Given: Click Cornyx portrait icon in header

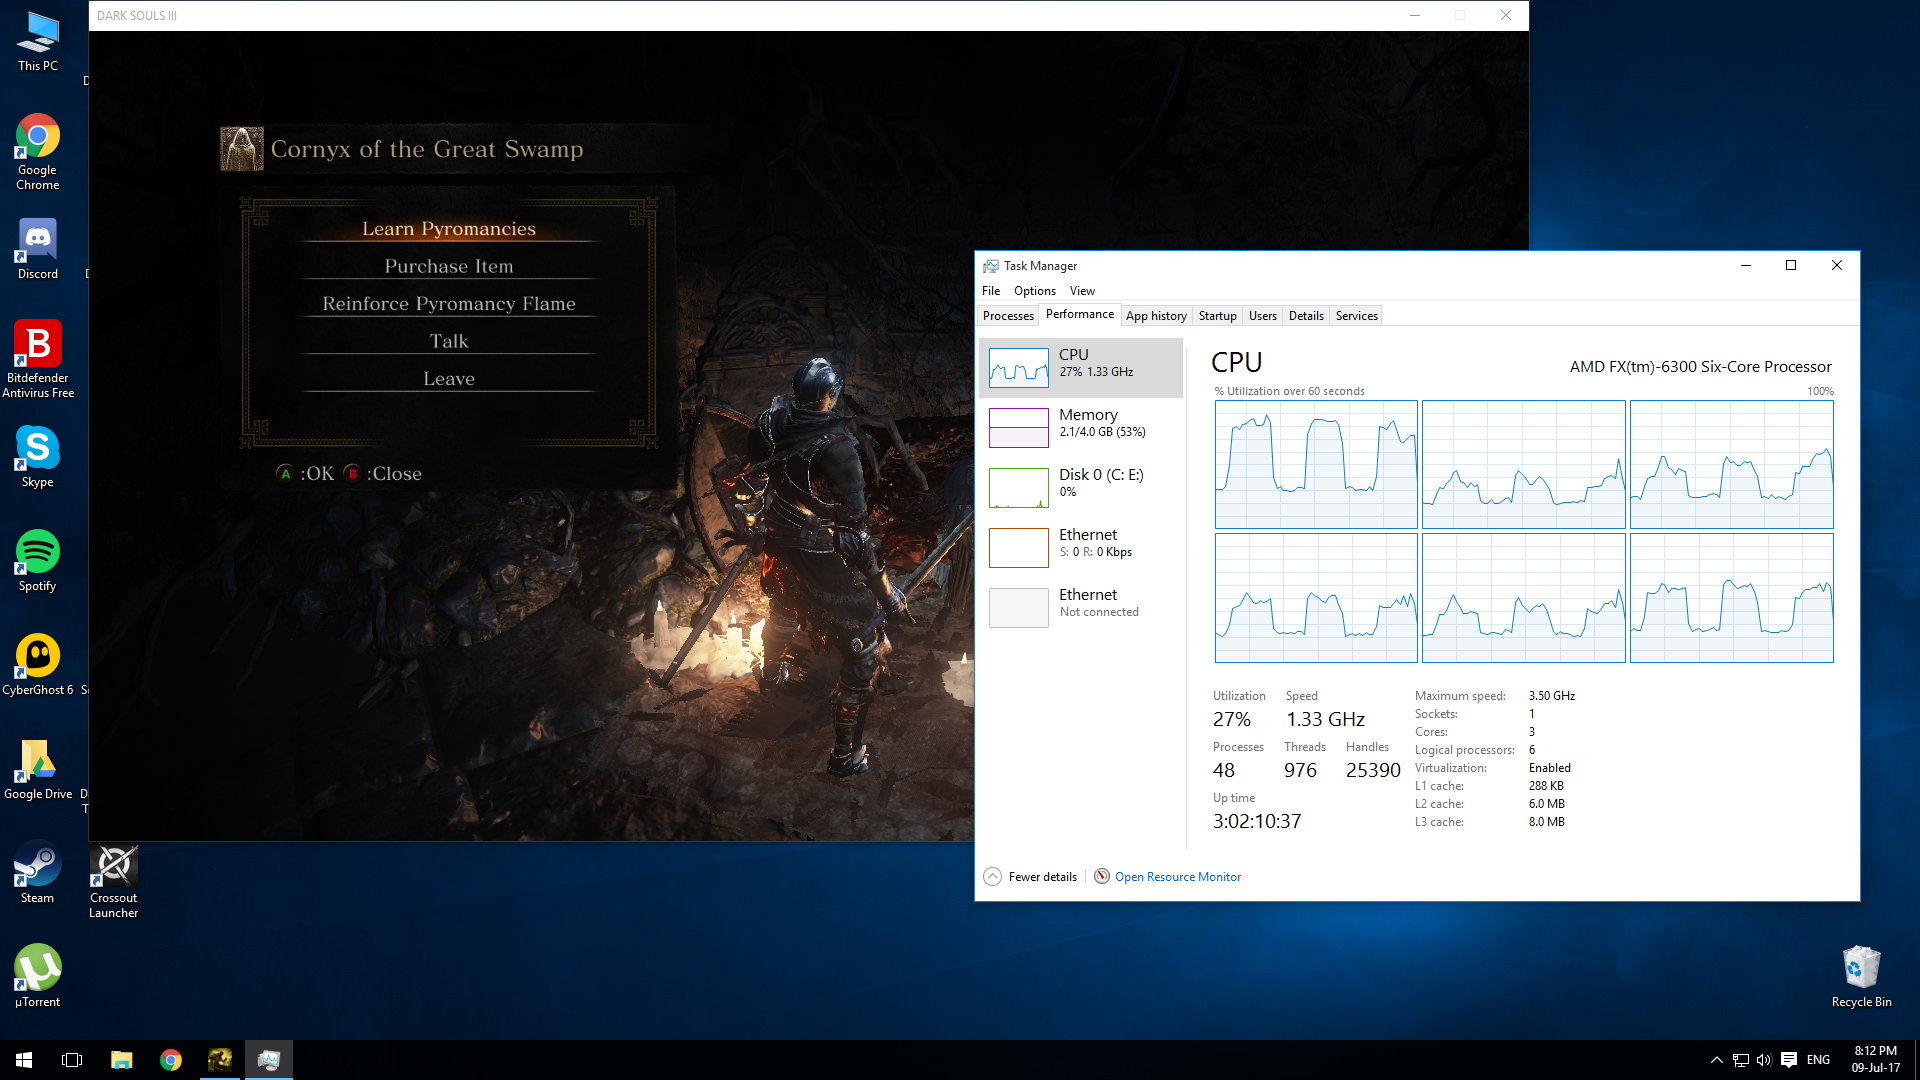Looking at the screenshot, I should [242, 149].
